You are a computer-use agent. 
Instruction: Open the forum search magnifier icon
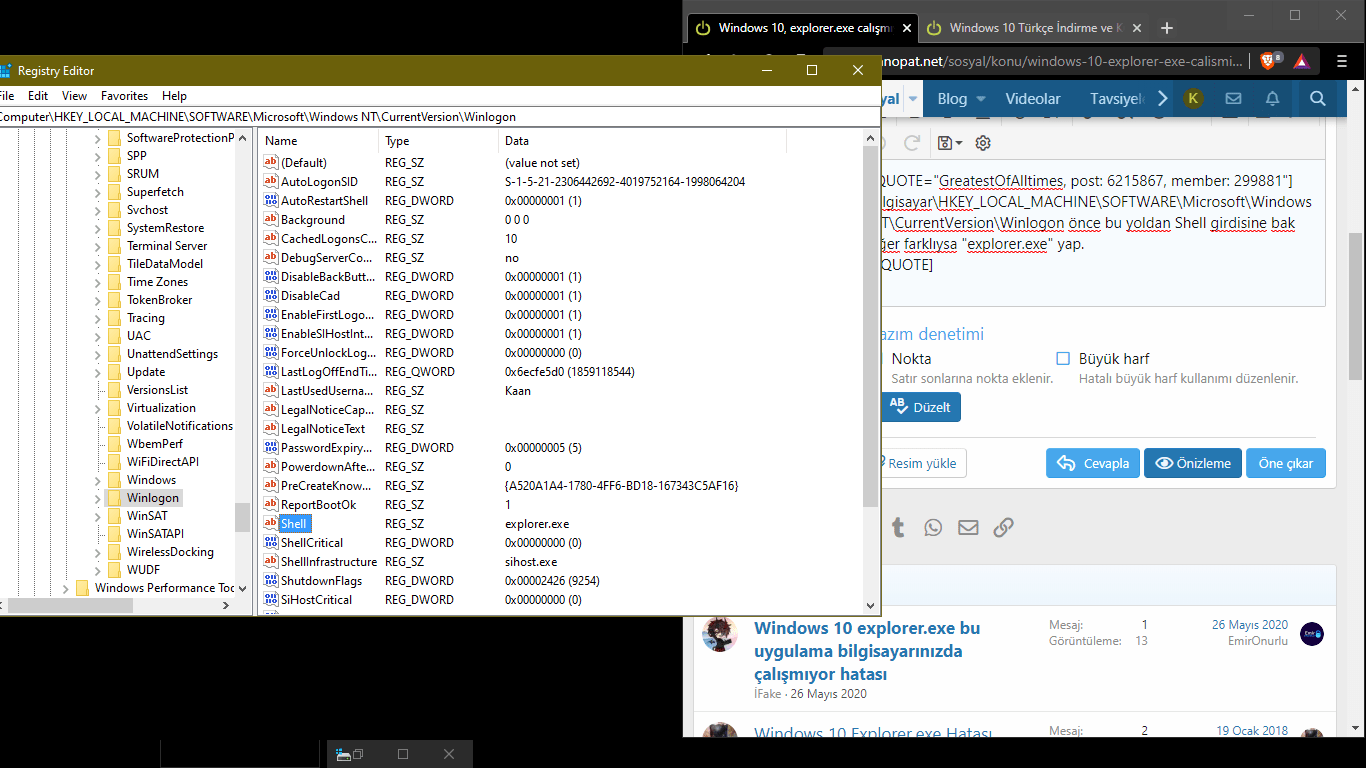[1317, 98]
